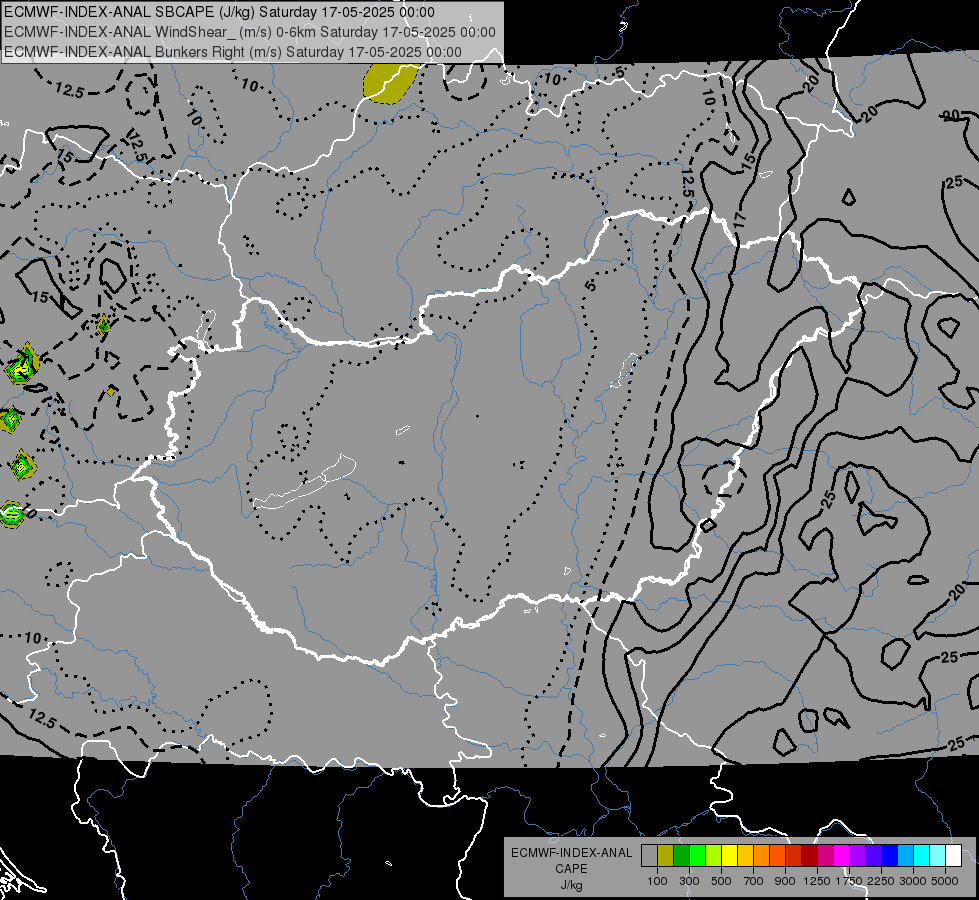979x900 pixels.
Task: Click the 300 legend scale label
Action: coord(689,881)
